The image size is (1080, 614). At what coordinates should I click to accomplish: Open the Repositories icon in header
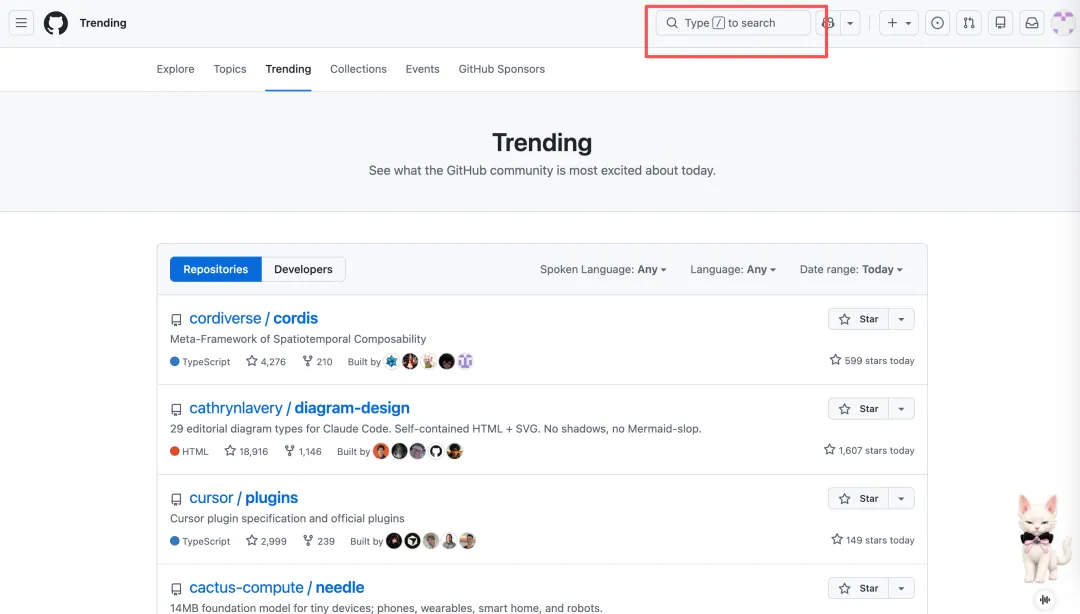[x=1000, y=23]
